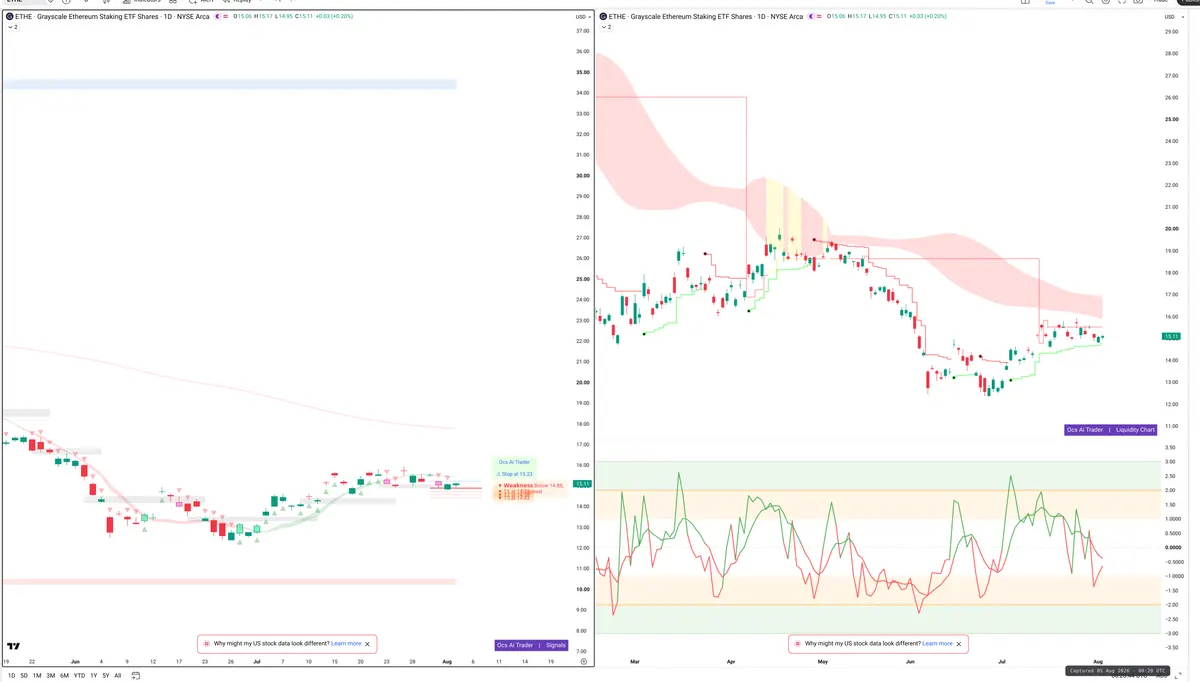This screenshot has width=1200, height=682.
Task: Expand the right chart indicator legend showing 2
Action: click(604, 27)
